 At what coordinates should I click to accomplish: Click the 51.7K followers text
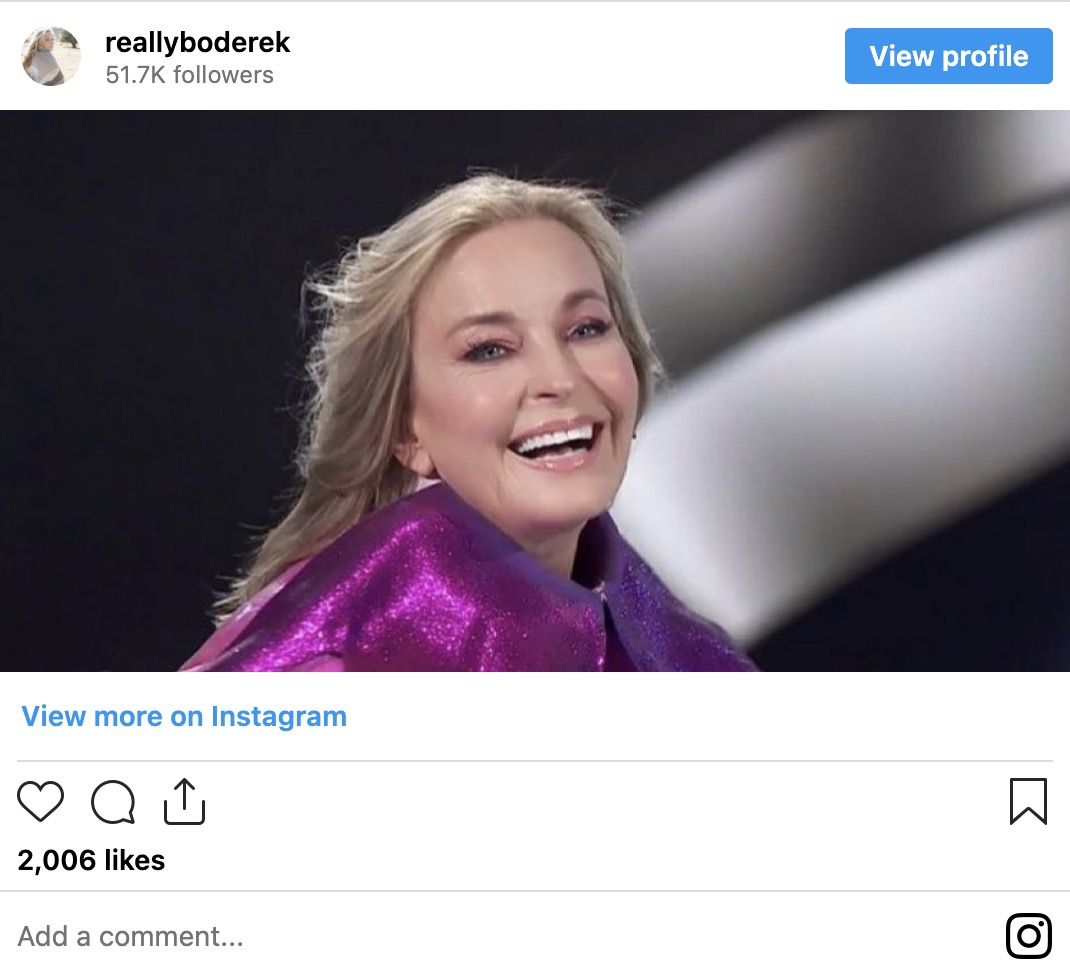tap(189, 75)
